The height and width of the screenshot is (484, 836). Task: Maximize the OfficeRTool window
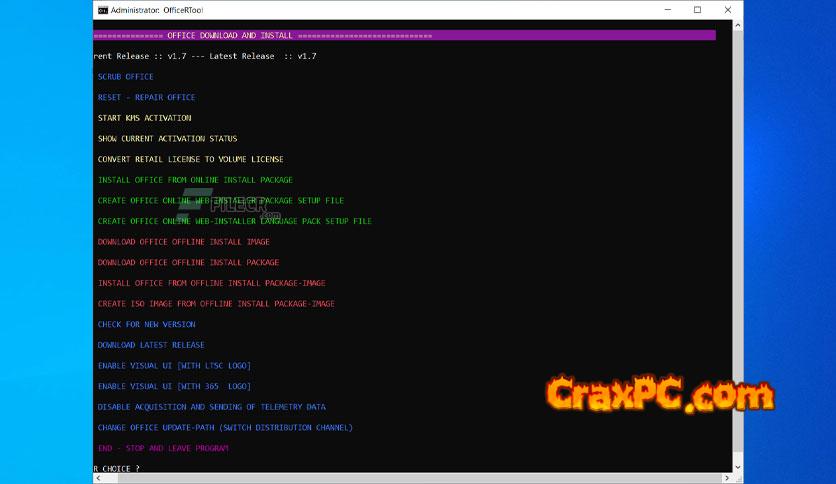coord(697,10)
